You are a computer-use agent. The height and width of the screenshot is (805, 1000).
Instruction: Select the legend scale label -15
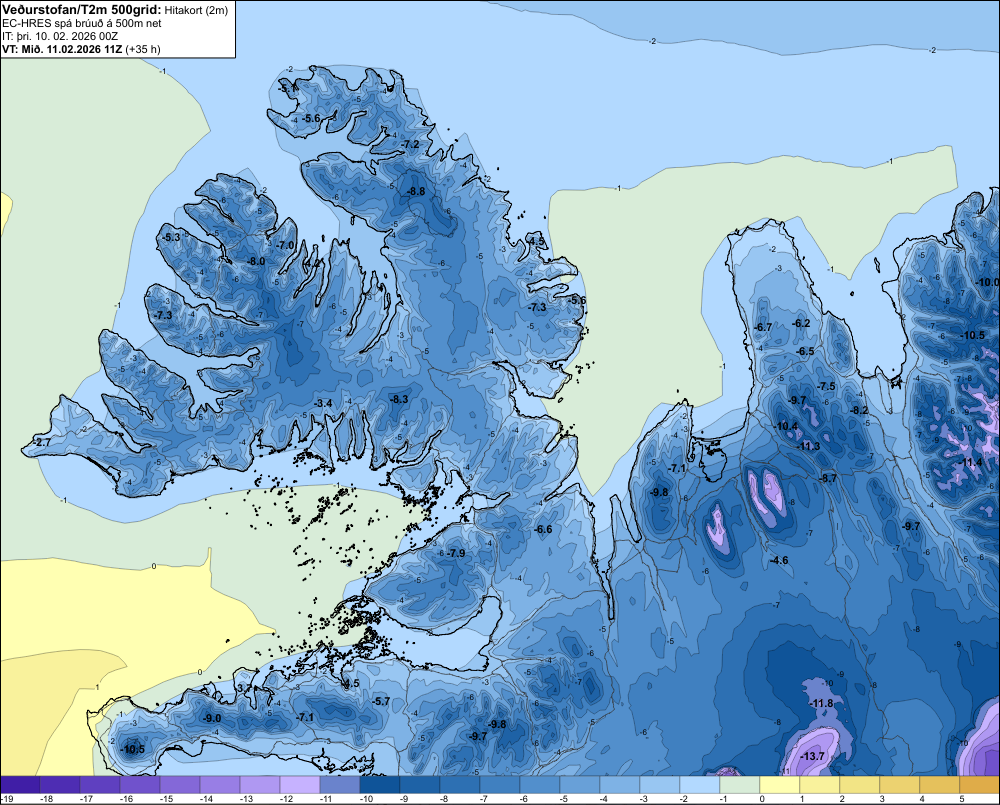coord(166,799)
